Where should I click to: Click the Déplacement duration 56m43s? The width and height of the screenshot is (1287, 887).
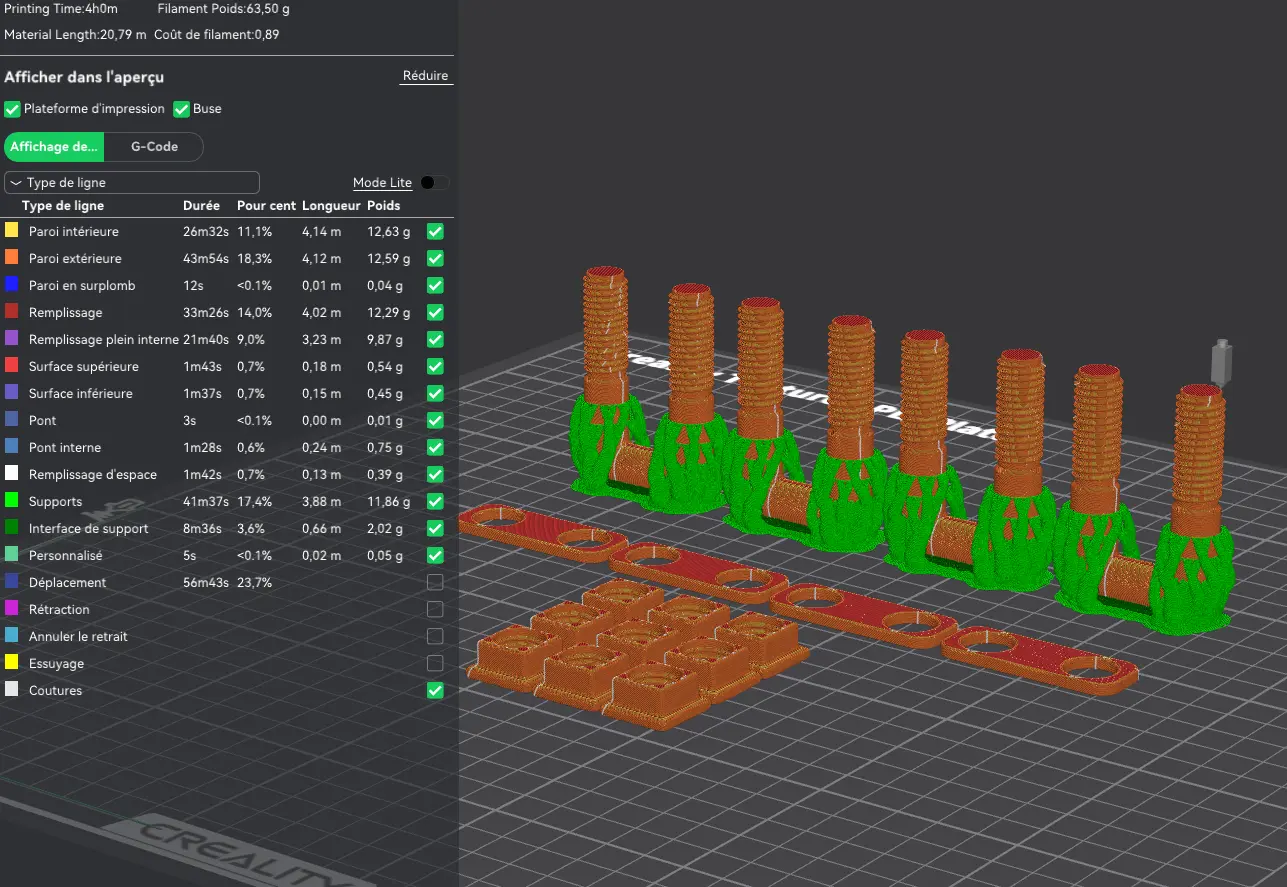pos(206,582)
